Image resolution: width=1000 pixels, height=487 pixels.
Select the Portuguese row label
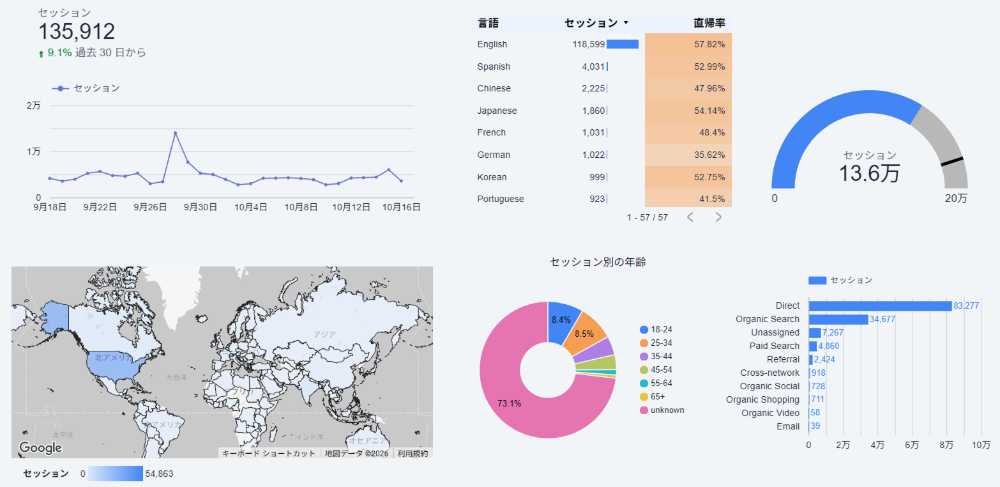tap(501, 199)
